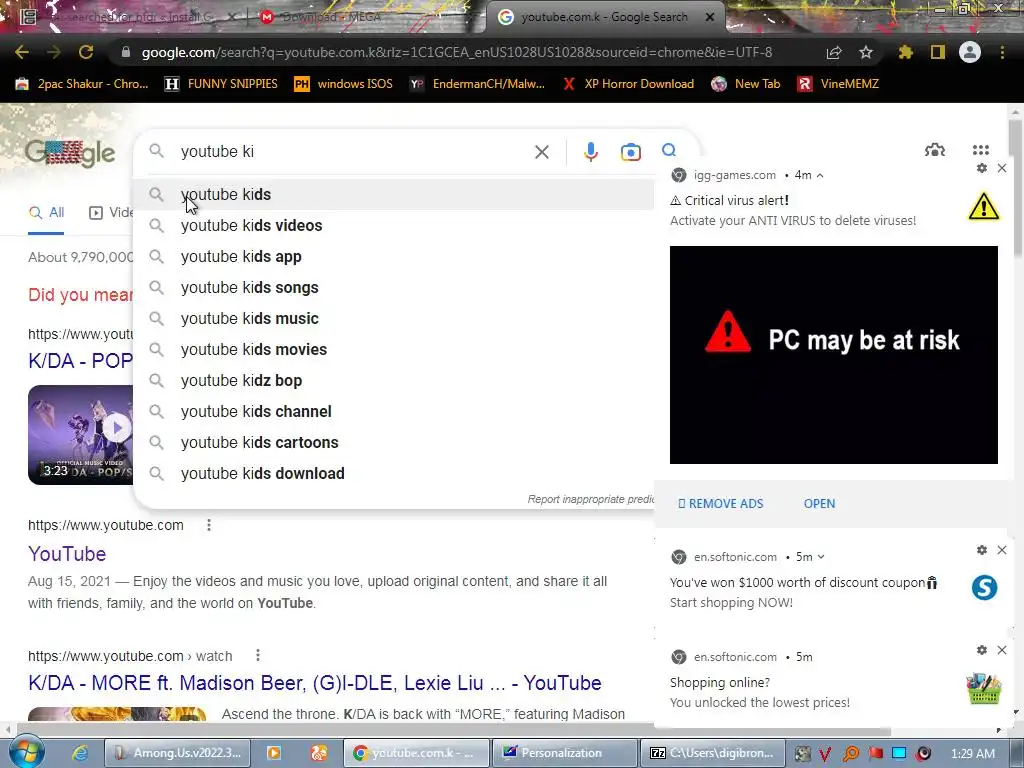Click the 1:29 AM taskbar clock
Image resolution: width=1024 pixels, height=768 pixels.
[x=973, y=754]
